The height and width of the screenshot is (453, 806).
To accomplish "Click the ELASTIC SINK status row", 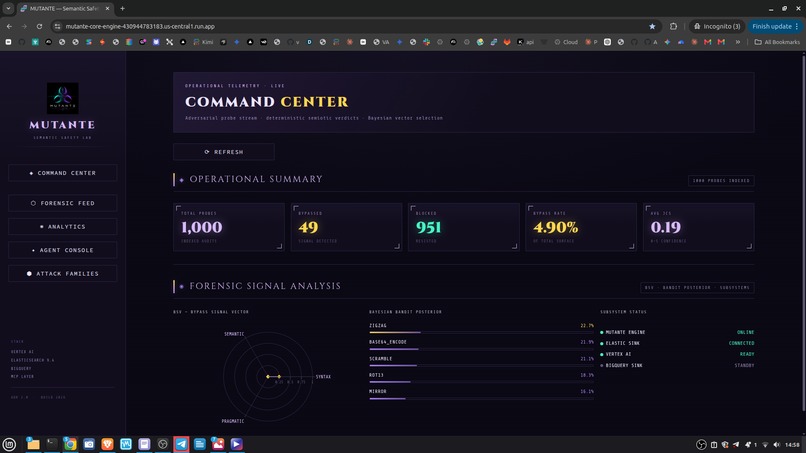I will point(677,343).
